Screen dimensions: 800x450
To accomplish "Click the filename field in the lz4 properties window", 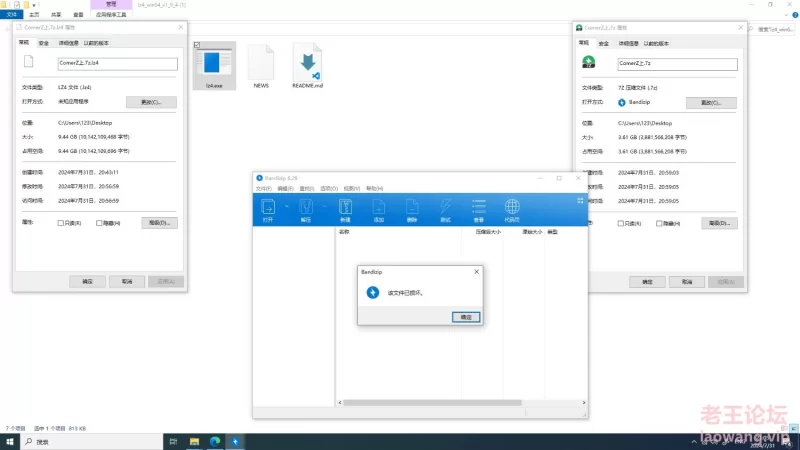I will (117, 63).
